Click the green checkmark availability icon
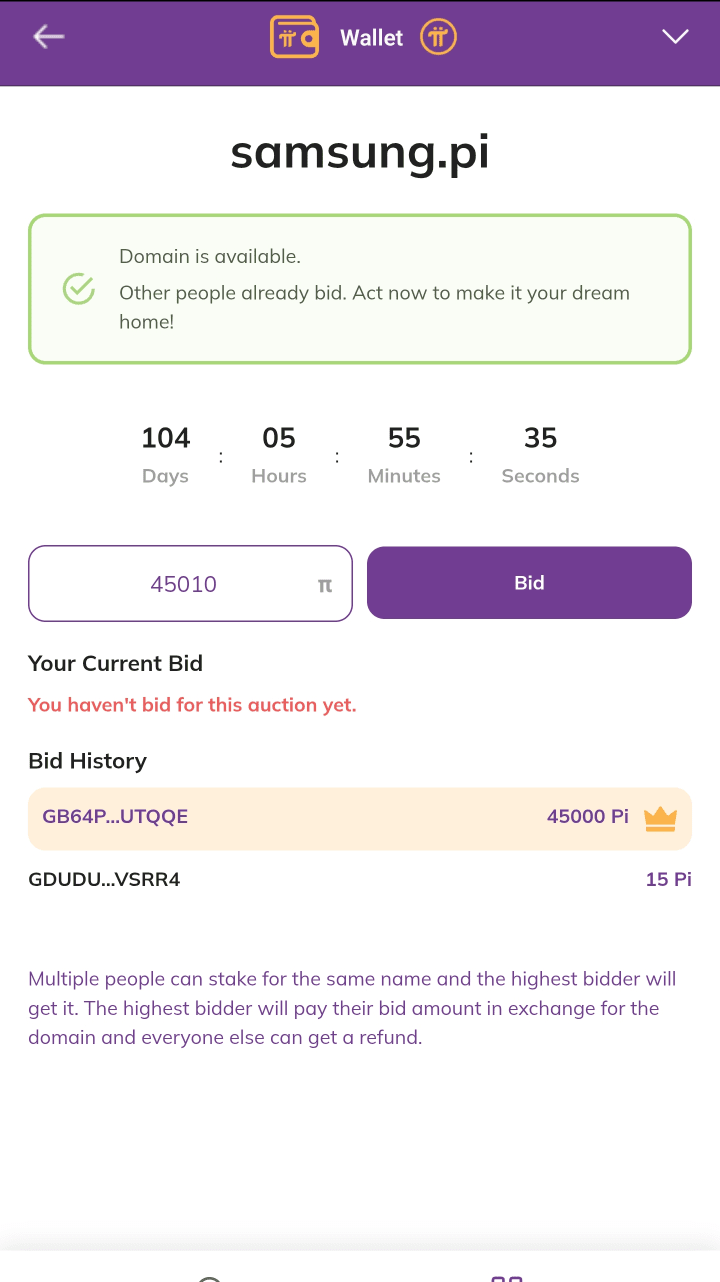Image resolution: width=720 pixels, height=1282 pixels. pos(79,289)
